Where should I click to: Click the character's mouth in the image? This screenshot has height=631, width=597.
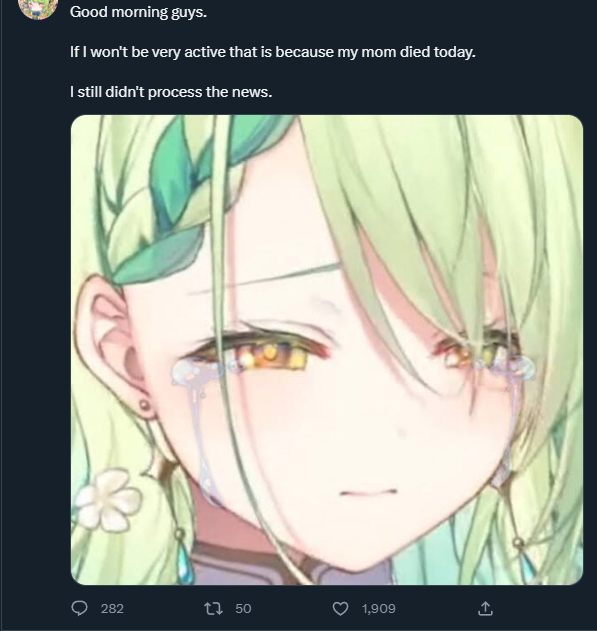click(x=369, y=492)
